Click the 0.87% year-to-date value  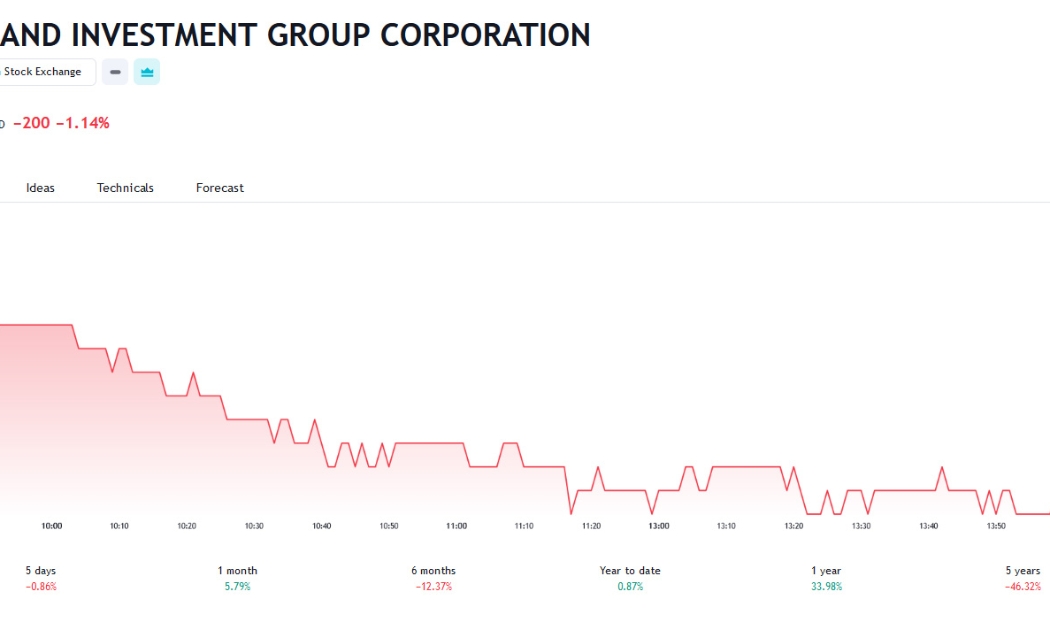pyautogui.click(x=630, y=586)
